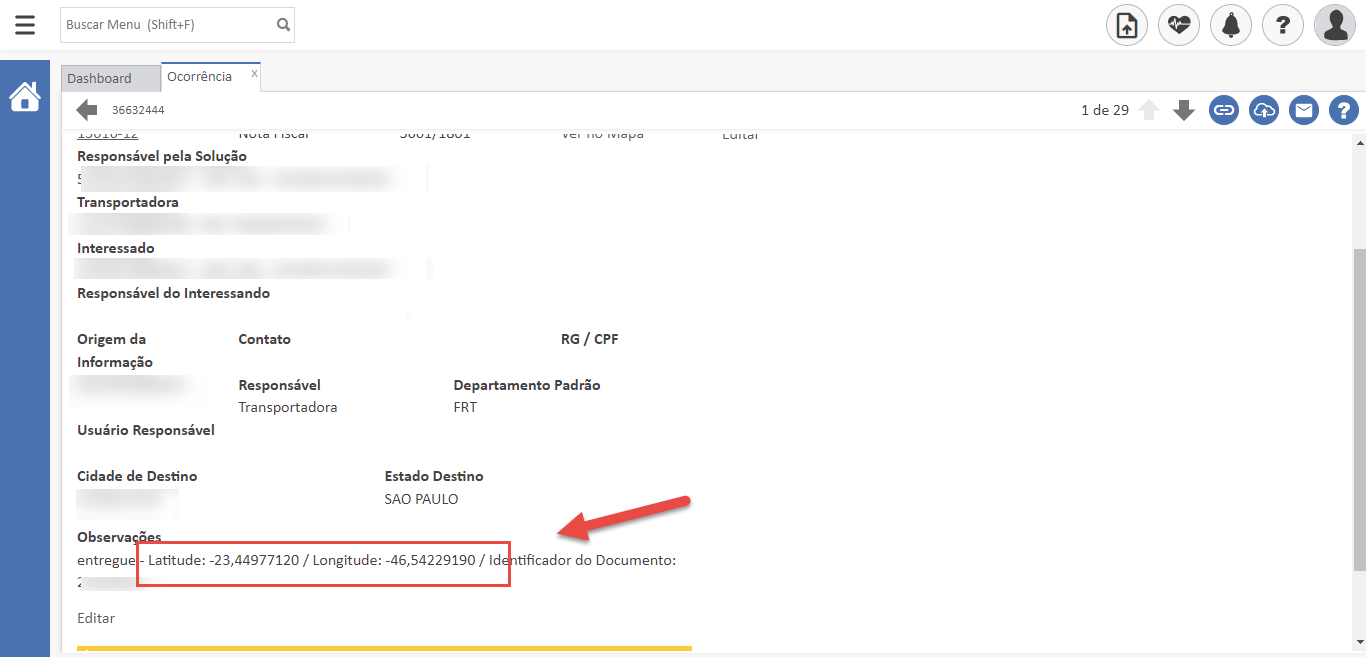Click the gray help question mark in header
Screen dimensions: 1366x657
[x=1283, y=25]
